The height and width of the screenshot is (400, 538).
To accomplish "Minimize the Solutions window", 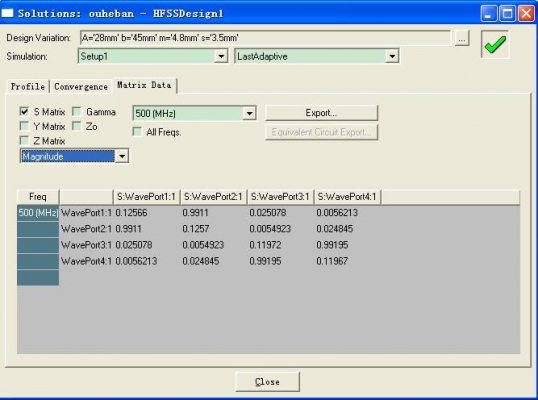I will coord(488,14).
